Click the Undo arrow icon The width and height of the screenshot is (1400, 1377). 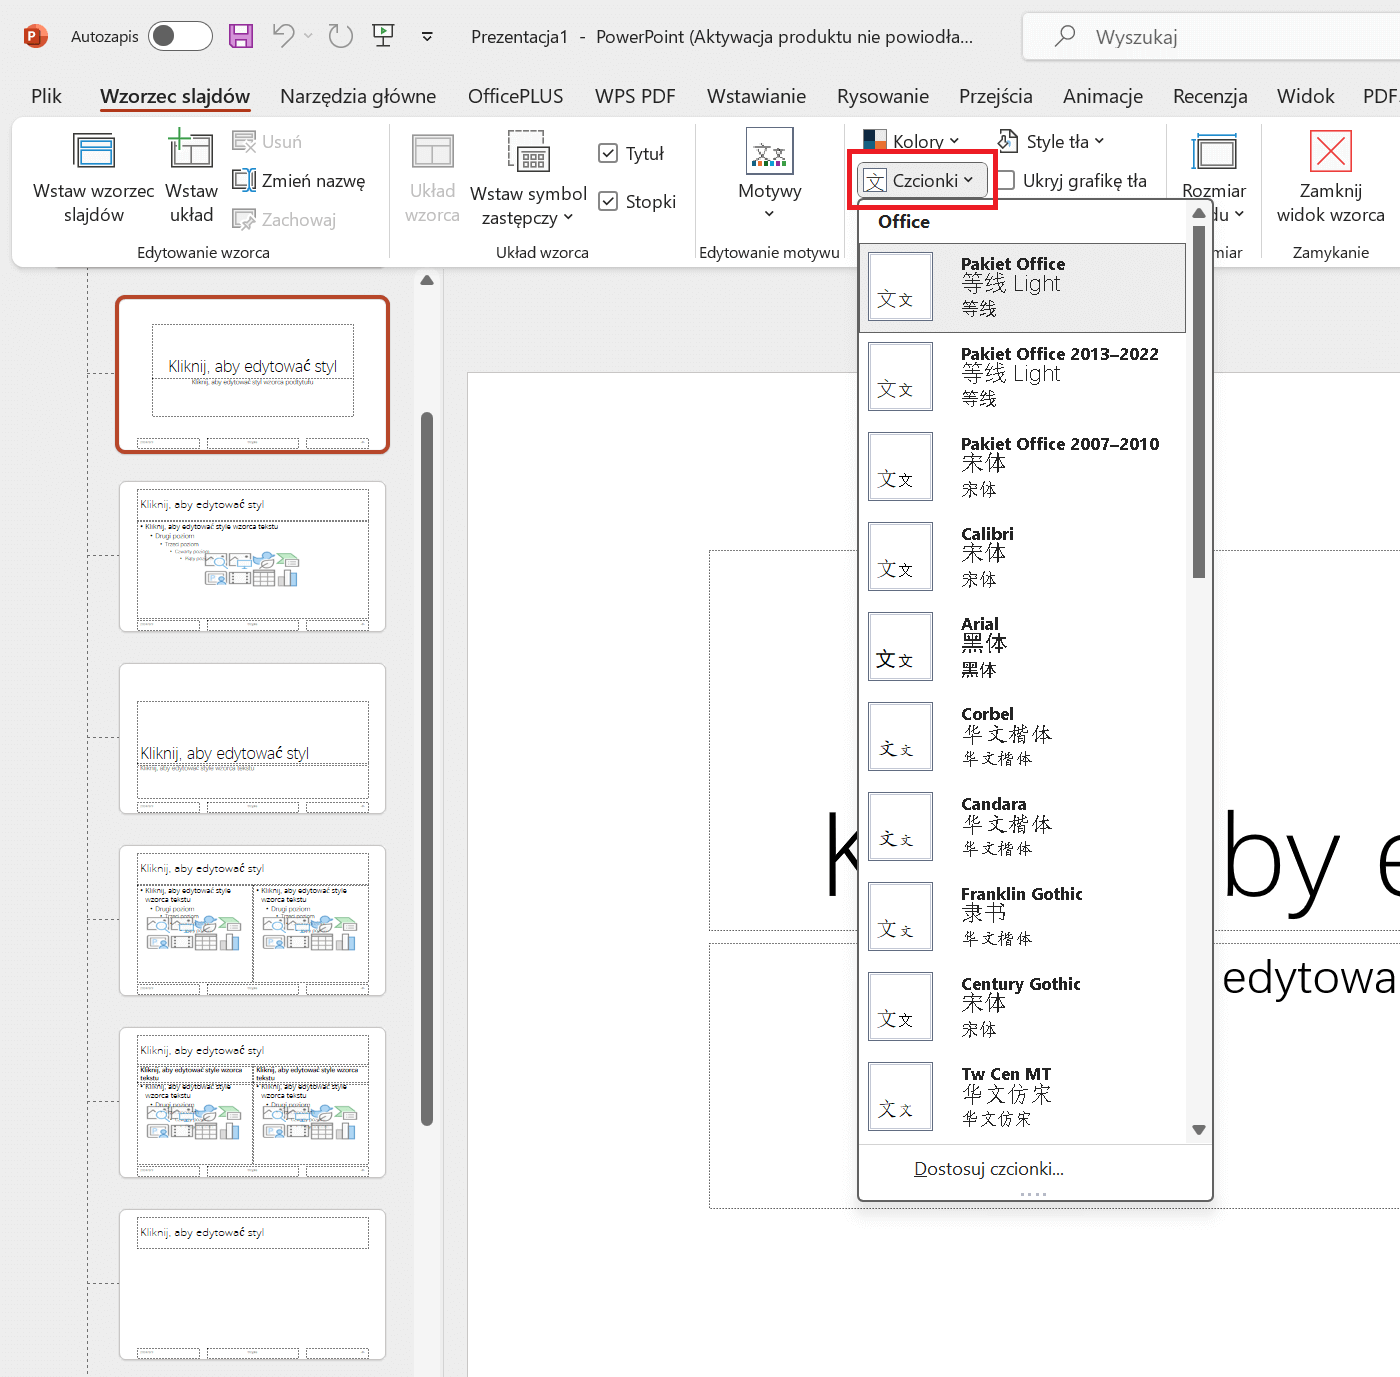pyautogui.click(x=283, y=36)
